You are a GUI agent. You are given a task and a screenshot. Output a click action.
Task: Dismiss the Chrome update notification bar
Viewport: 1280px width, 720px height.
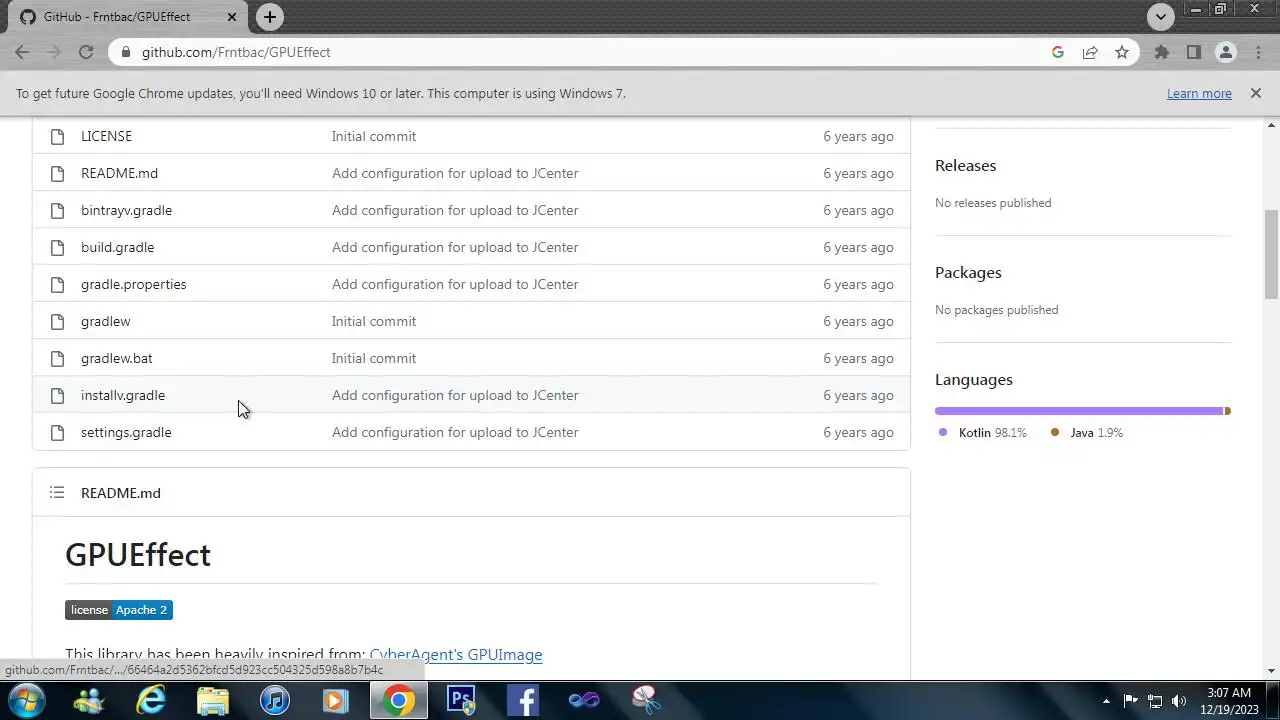pyautogui.click(x=1256, y=93)
